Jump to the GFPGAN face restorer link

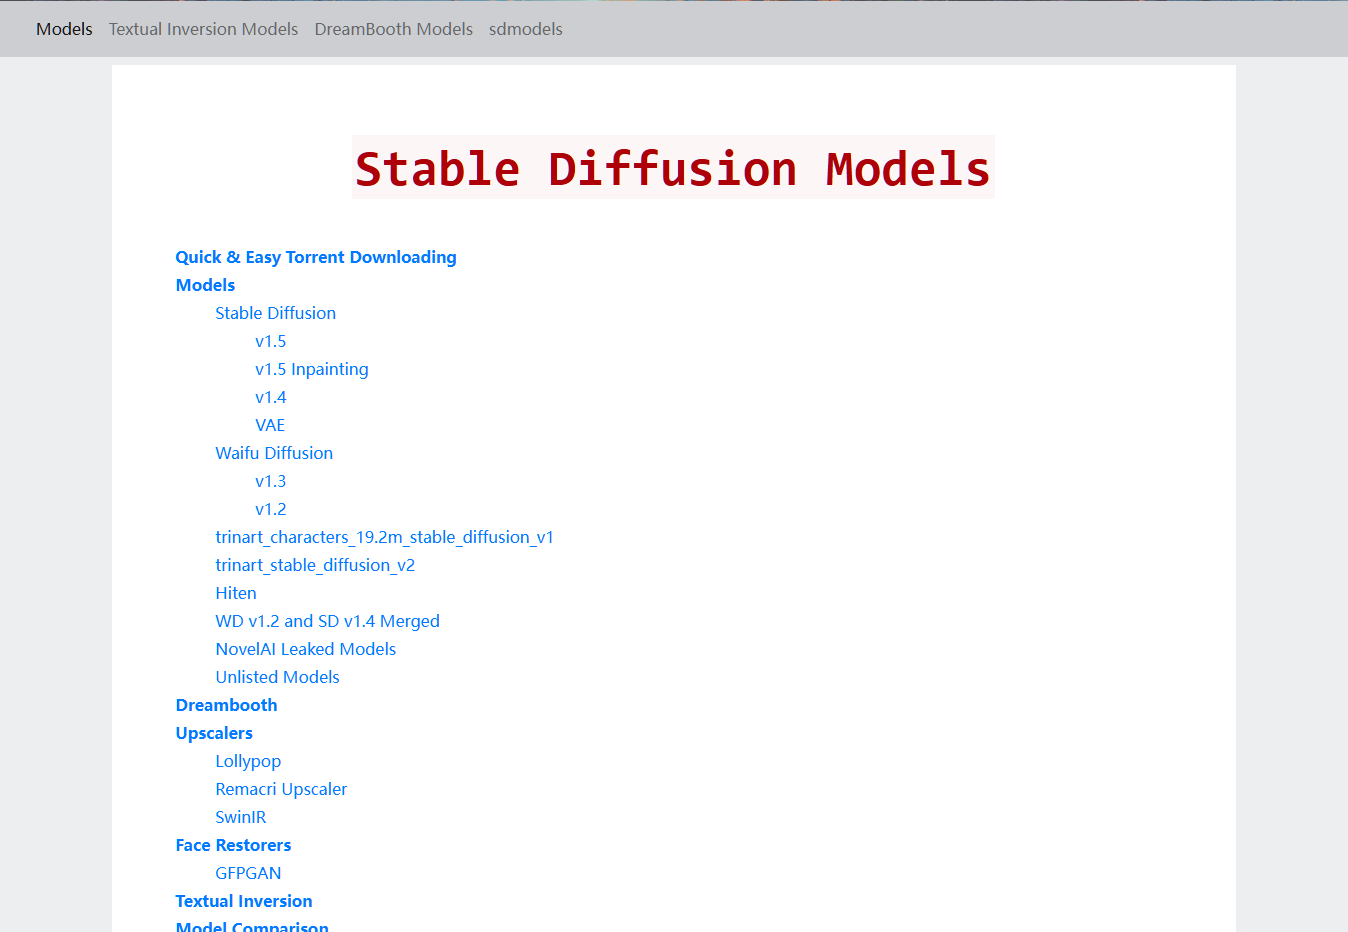click(x=248, y=873)
